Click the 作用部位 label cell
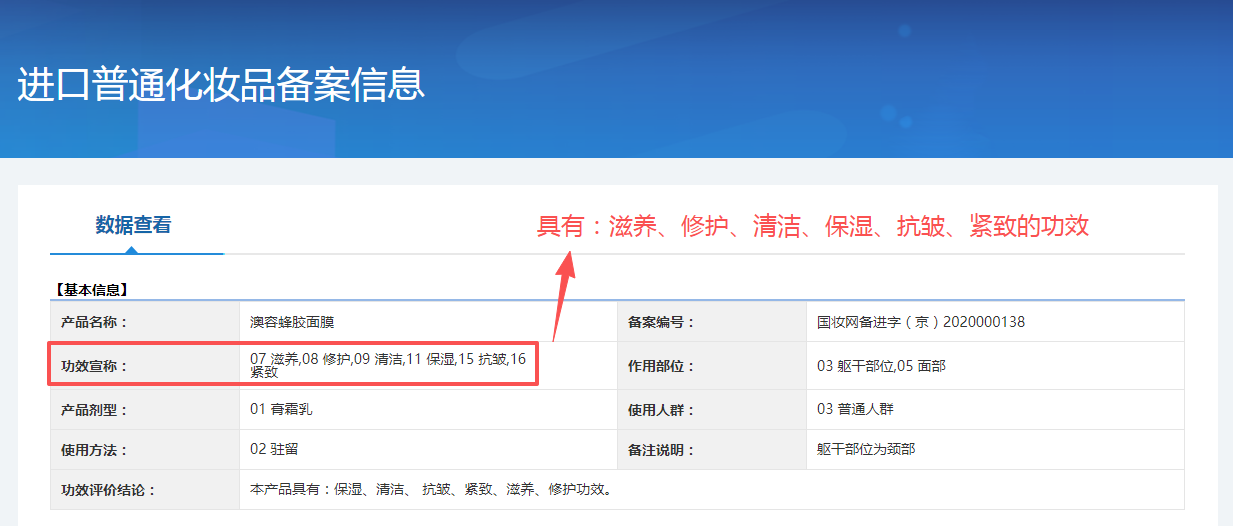Viewport: 1233px width, 526px height. pos(712,366)
